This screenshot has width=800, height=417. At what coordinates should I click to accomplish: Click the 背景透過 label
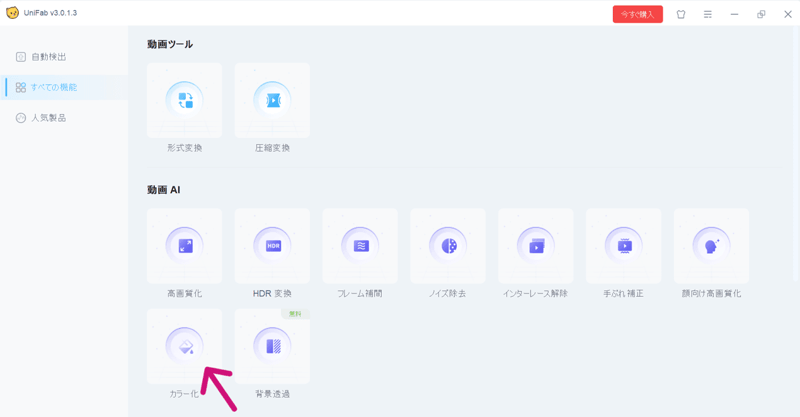point(272,394)
